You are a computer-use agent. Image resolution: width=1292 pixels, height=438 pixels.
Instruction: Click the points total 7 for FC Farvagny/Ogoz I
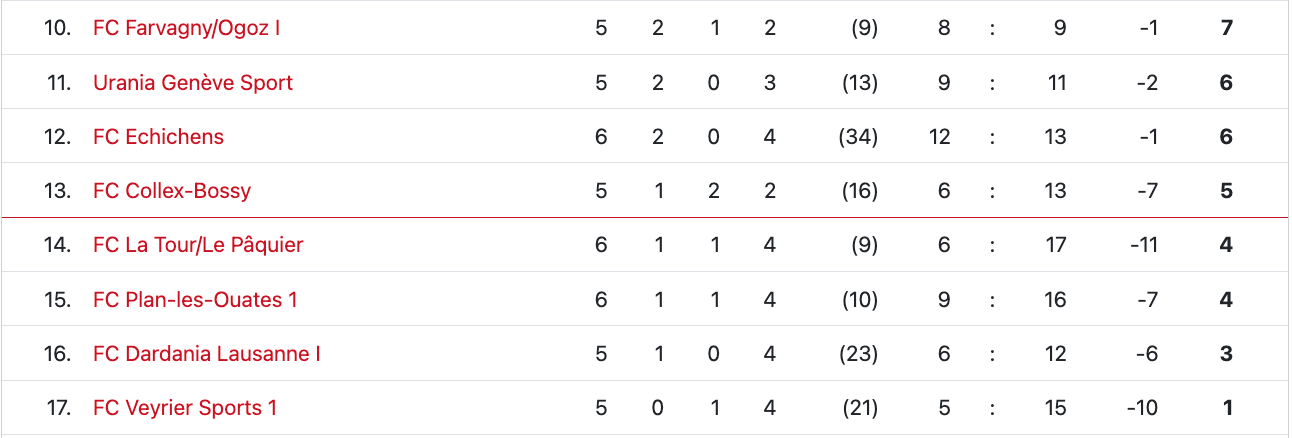1226,28
